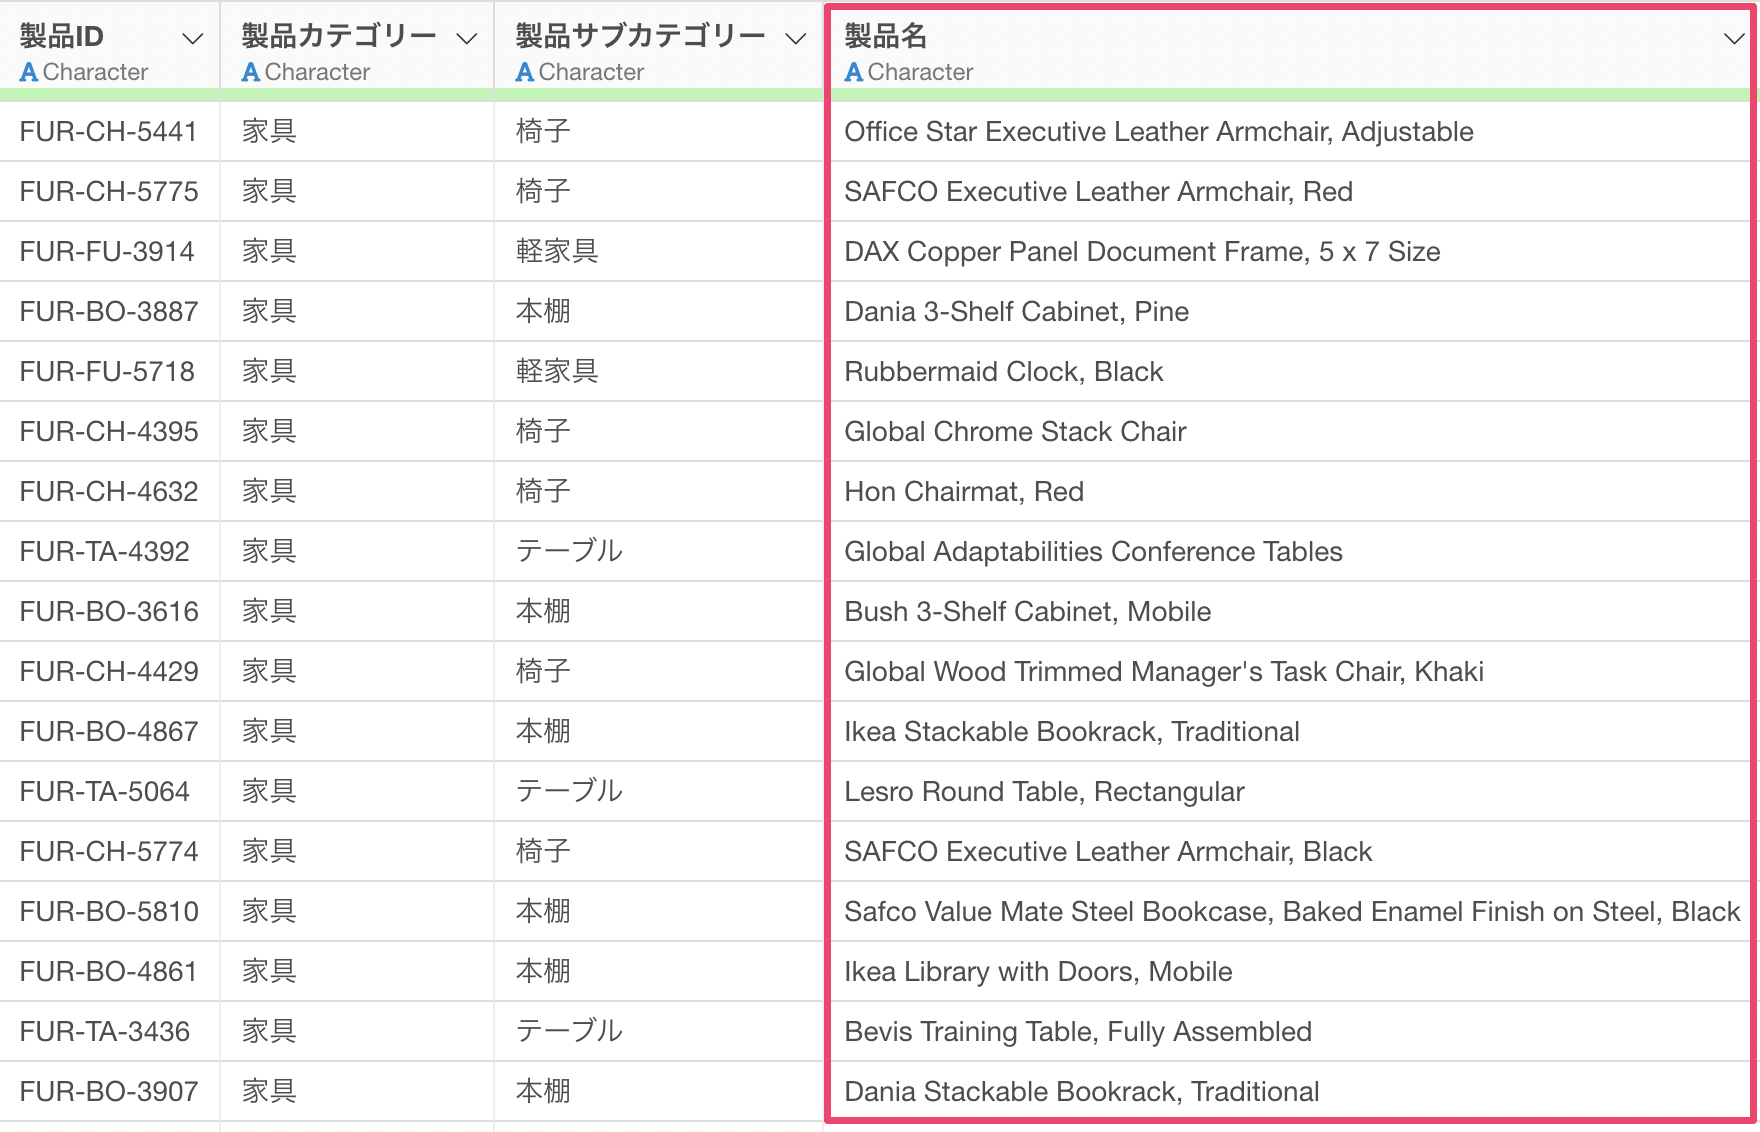1760x1132 pixels.
Task: Click Character type icon under 製品カテゴリー
Action: point(251,73)
